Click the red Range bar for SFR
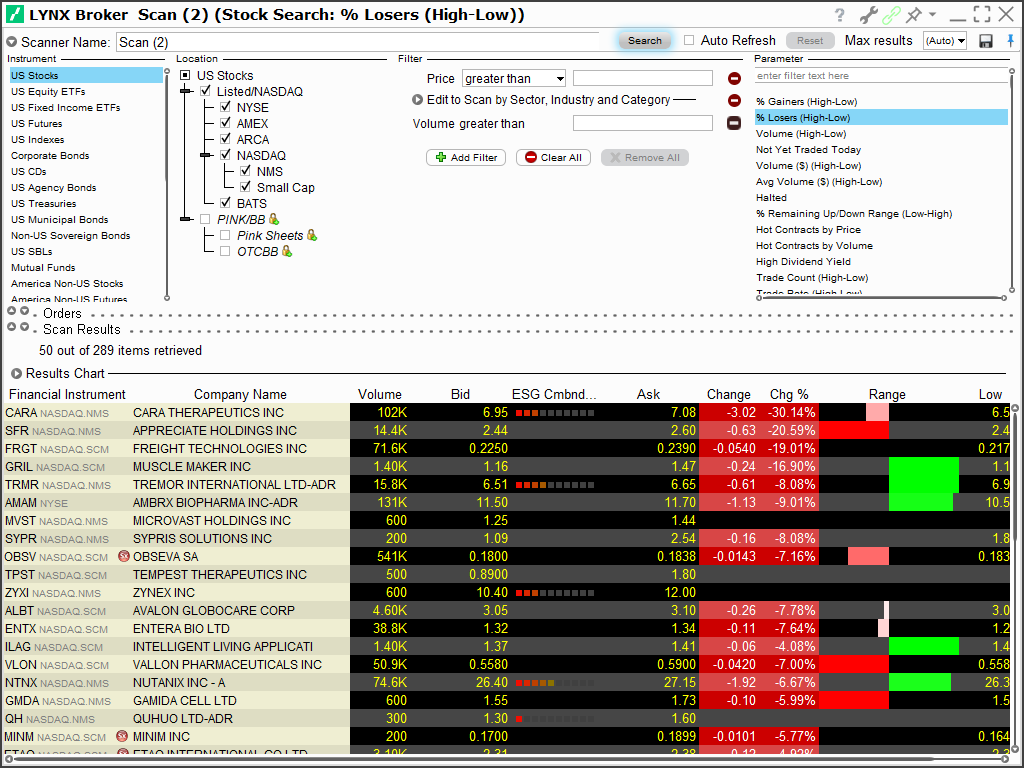 click(854, 430)
